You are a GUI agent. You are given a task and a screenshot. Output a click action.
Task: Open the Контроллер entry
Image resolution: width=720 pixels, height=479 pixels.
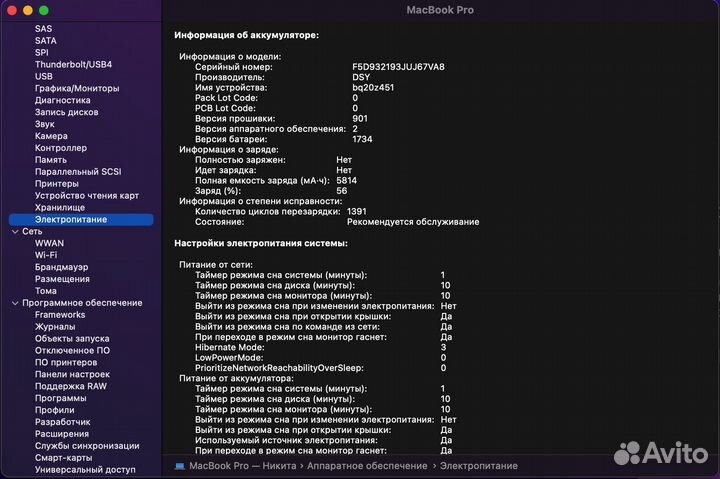pyautogui.click(x=61, y=148)
